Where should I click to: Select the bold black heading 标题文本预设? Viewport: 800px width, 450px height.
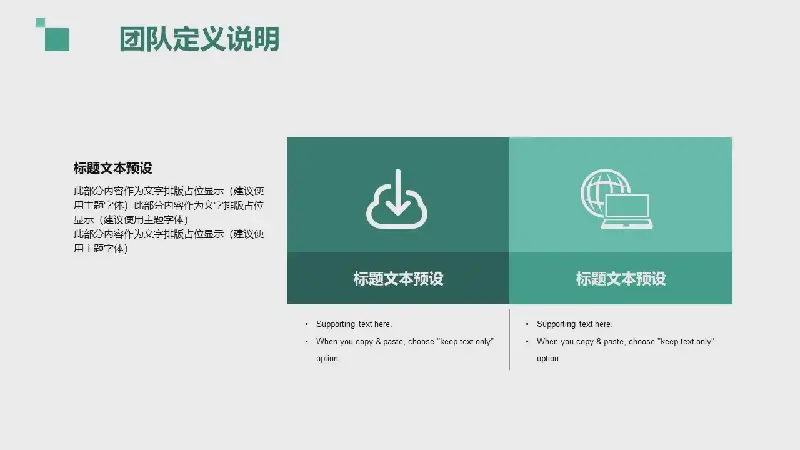click(113, 168)
